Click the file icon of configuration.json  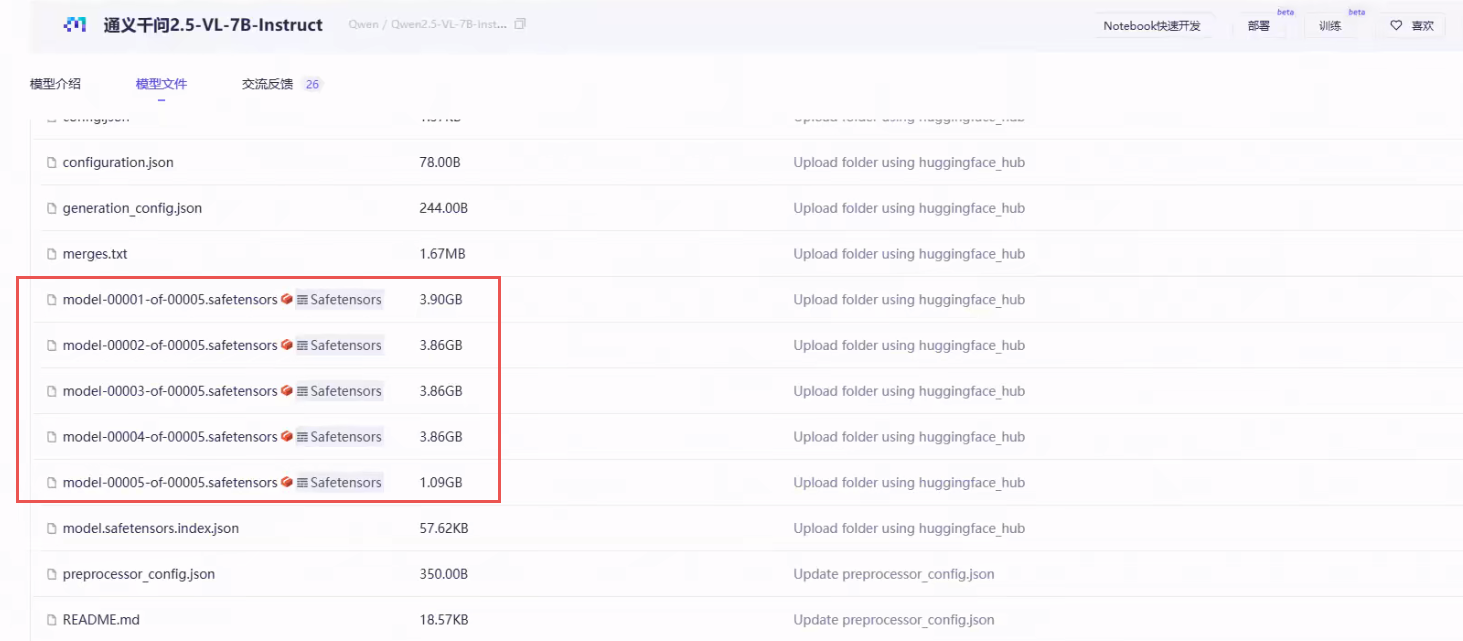point(52,163)
